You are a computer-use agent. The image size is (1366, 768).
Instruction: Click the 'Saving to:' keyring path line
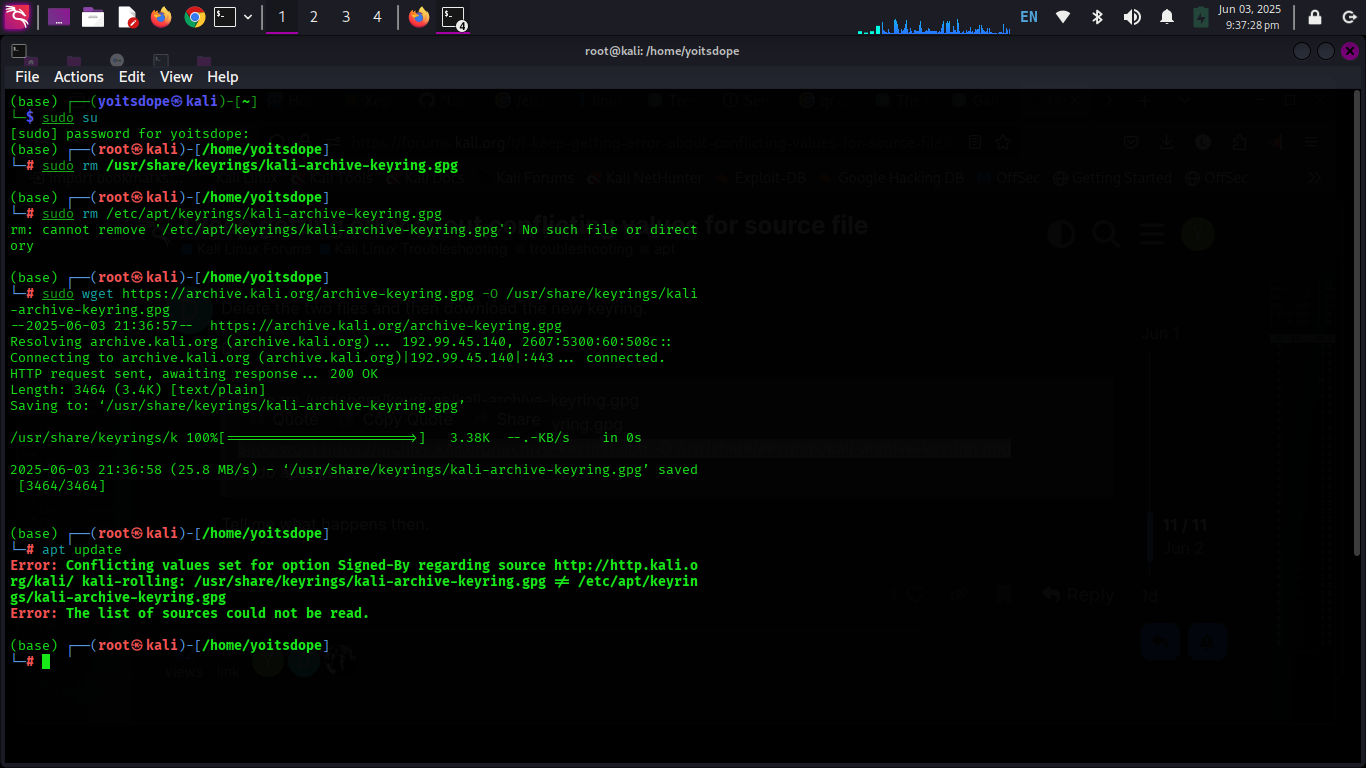point(238,405)
